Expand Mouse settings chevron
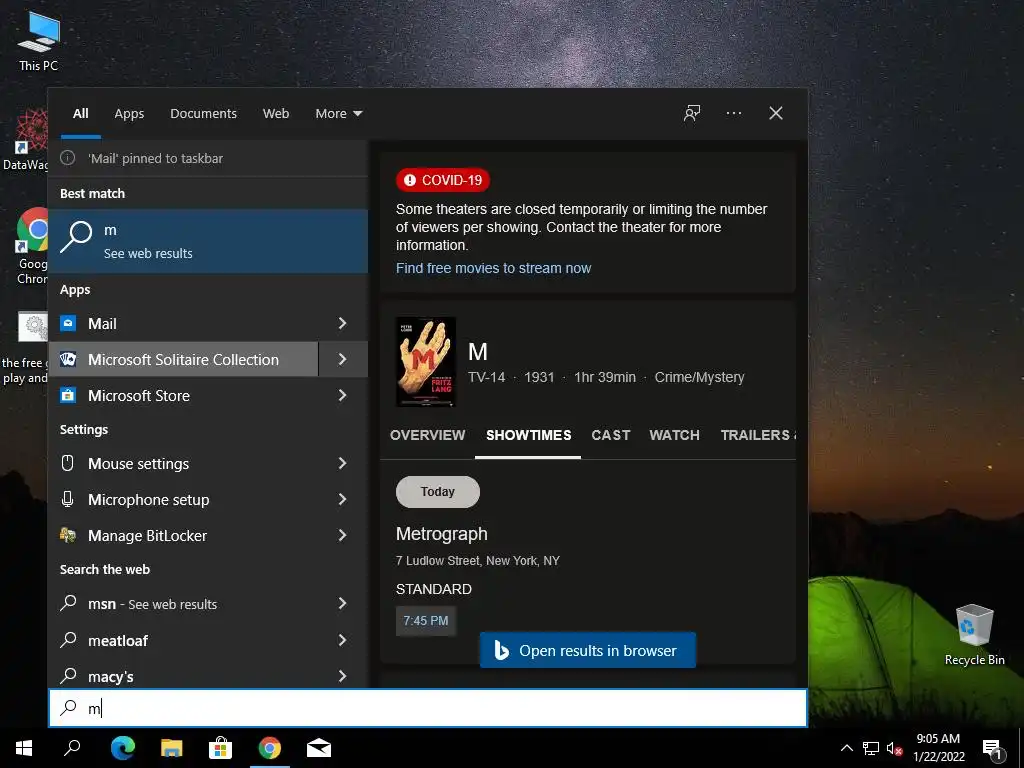Image resolution: width=1024 pixels, height=768 pixels. click(x=343, y=464)
